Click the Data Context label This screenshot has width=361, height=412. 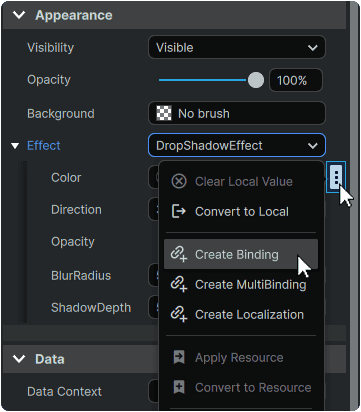(64, 392)
